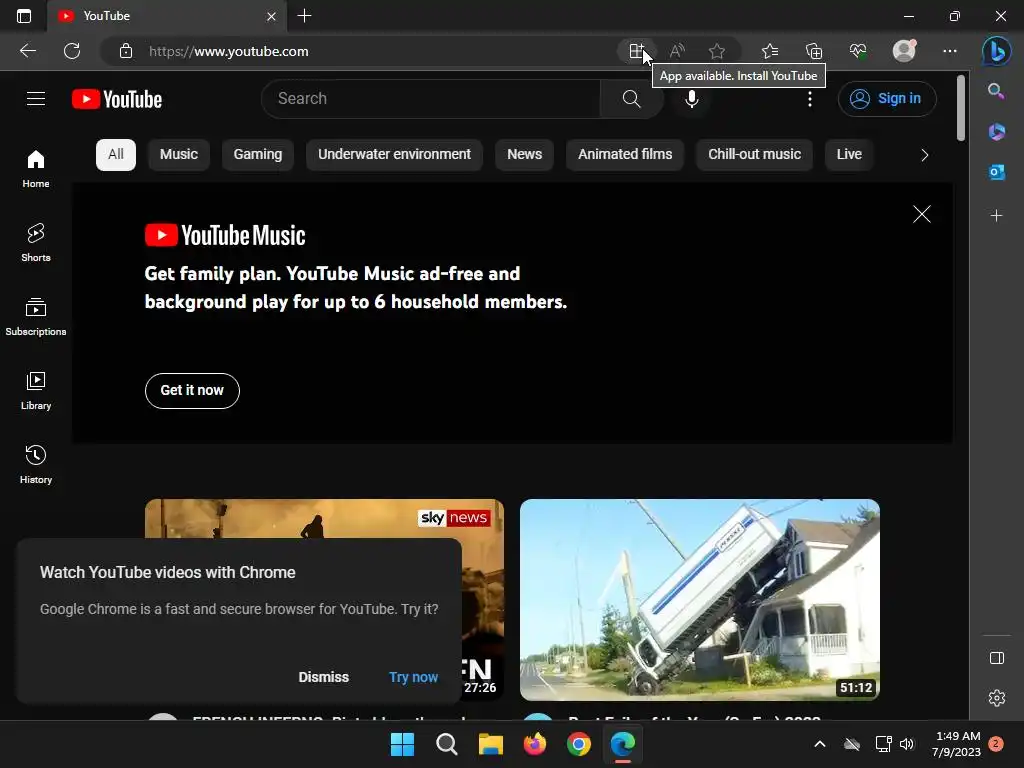
Task: Open a new browser tab
Action: [x=304, y=16]
